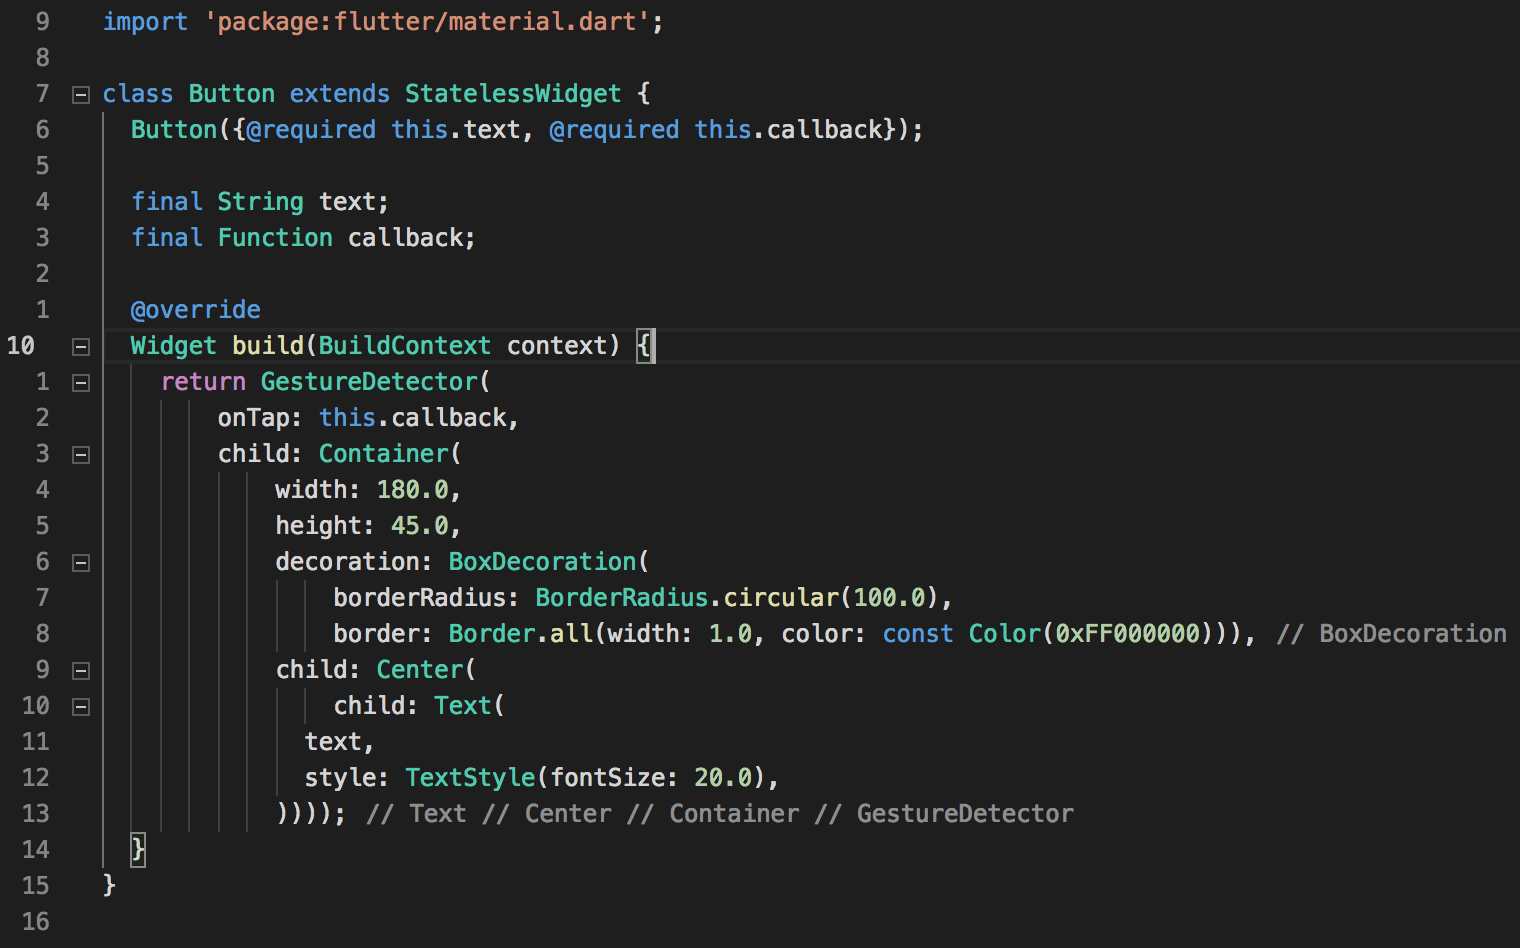
Task: Collapse the child: Container fold marker
Action: click(x=81, y=455)
